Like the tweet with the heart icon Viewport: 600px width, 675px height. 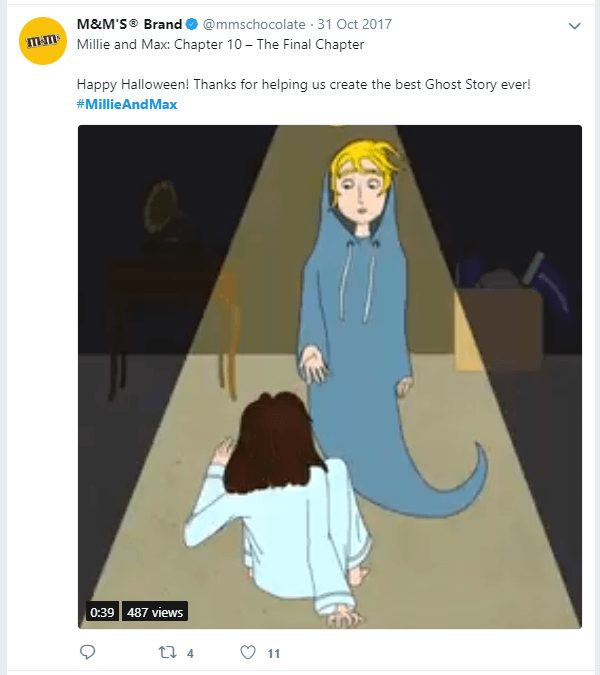248,652
